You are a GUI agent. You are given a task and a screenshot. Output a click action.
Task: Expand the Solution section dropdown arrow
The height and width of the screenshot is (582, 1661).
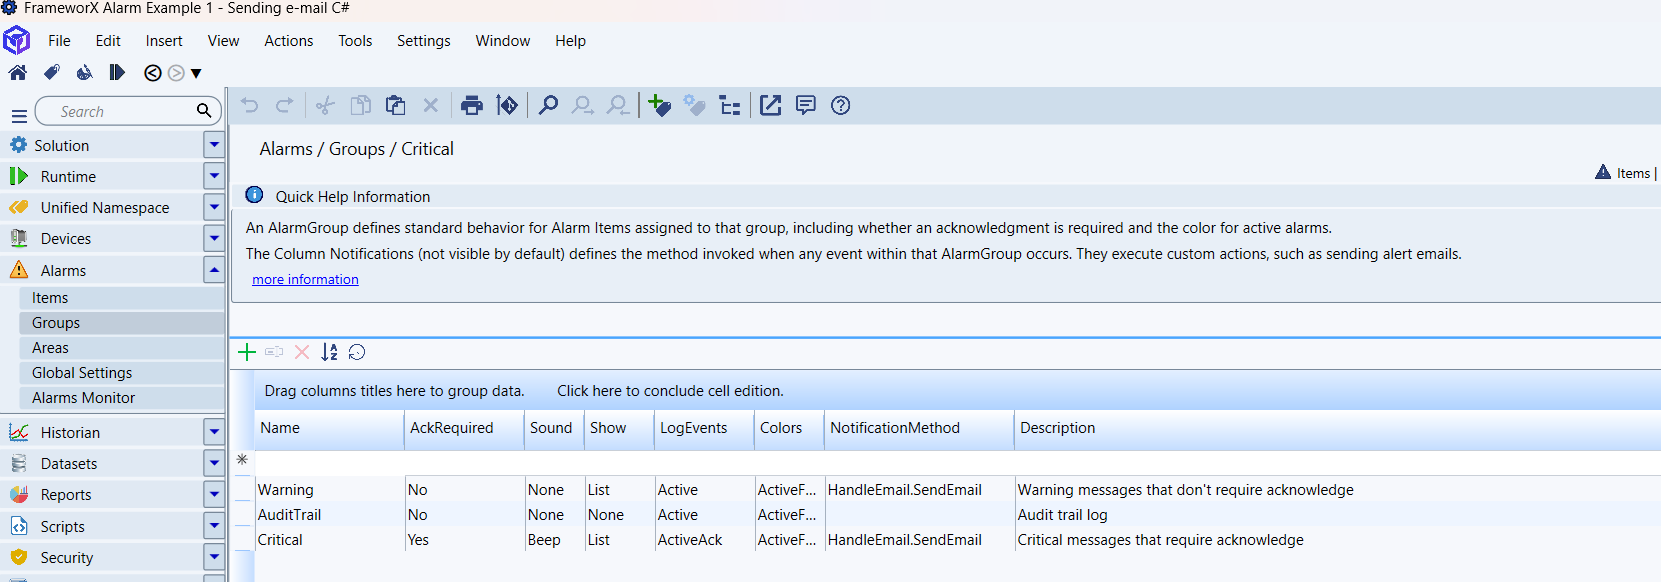tap(214, 145)
